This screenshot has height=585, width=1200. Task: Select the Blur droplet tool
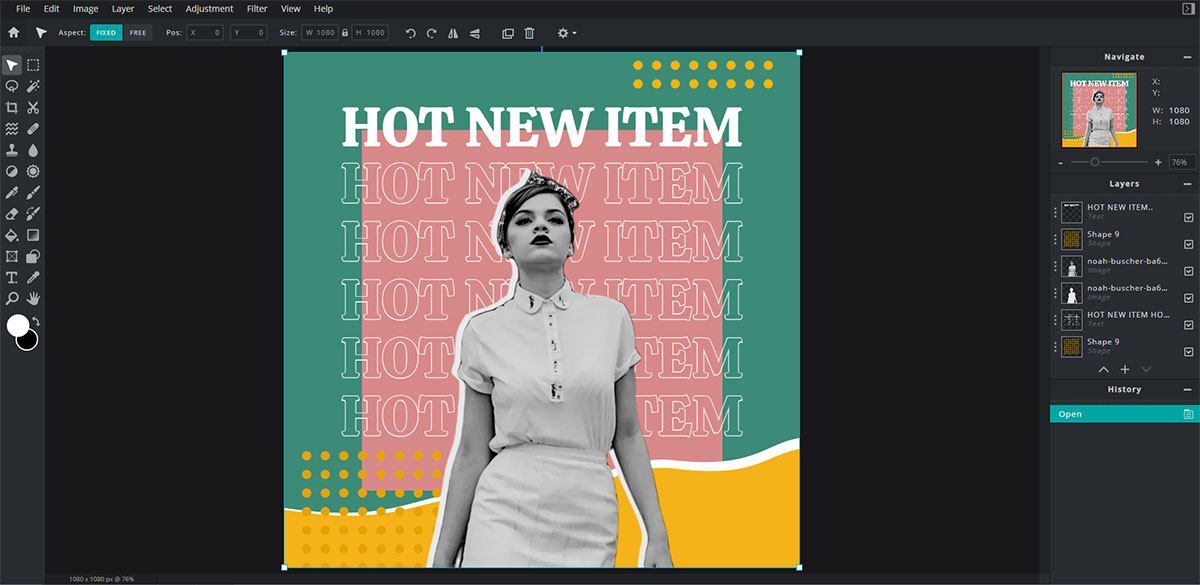point(33,150)
